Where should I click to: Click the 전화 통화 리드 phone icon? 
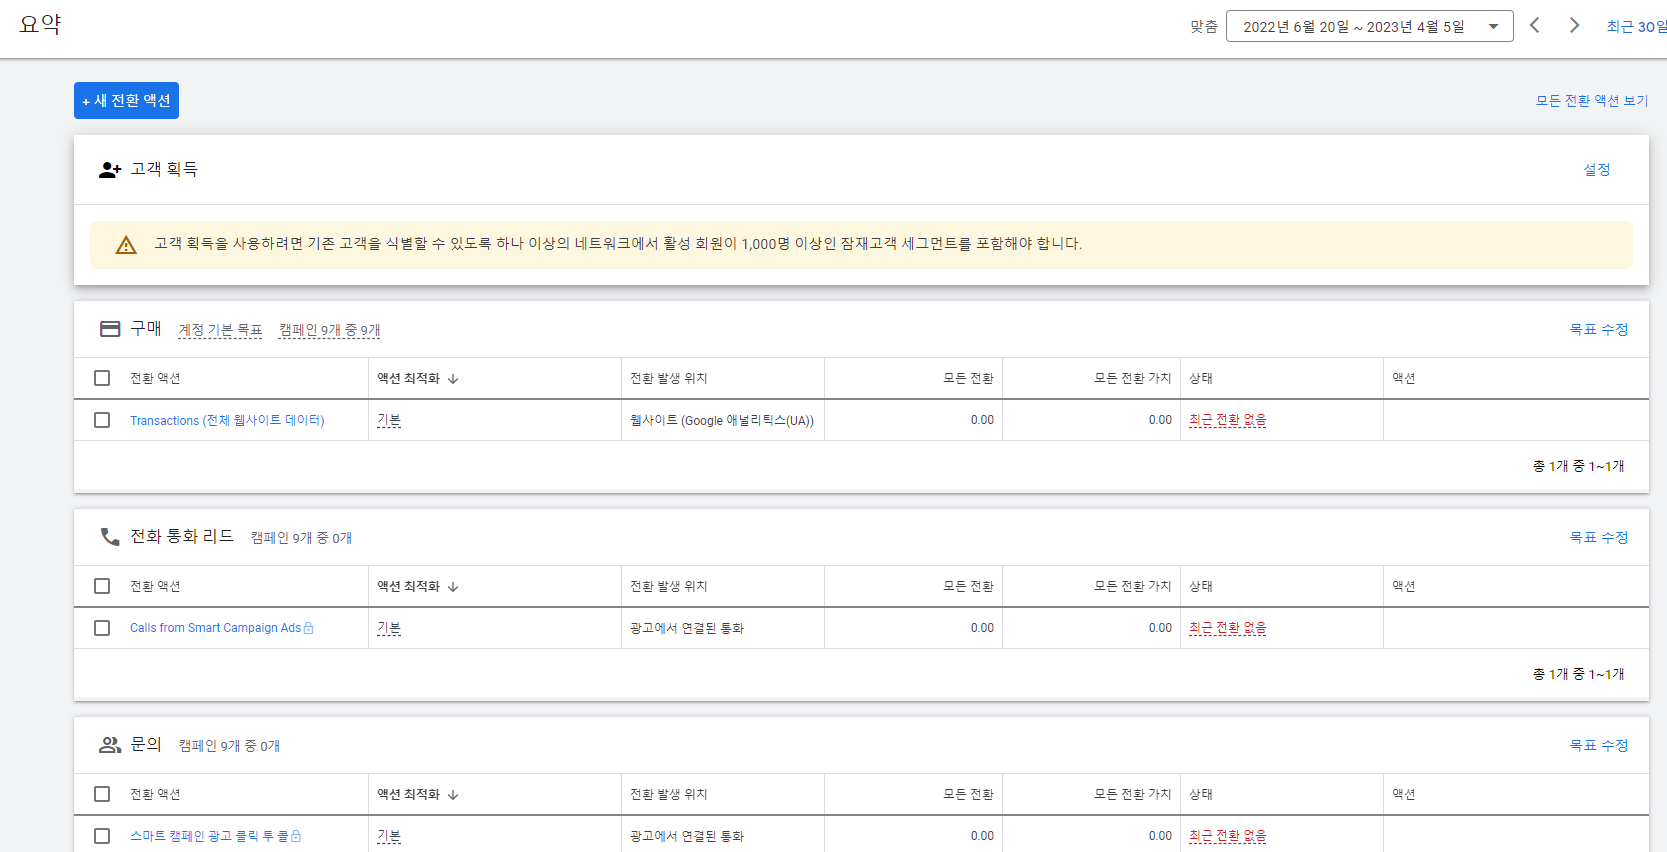coord(110,537)
